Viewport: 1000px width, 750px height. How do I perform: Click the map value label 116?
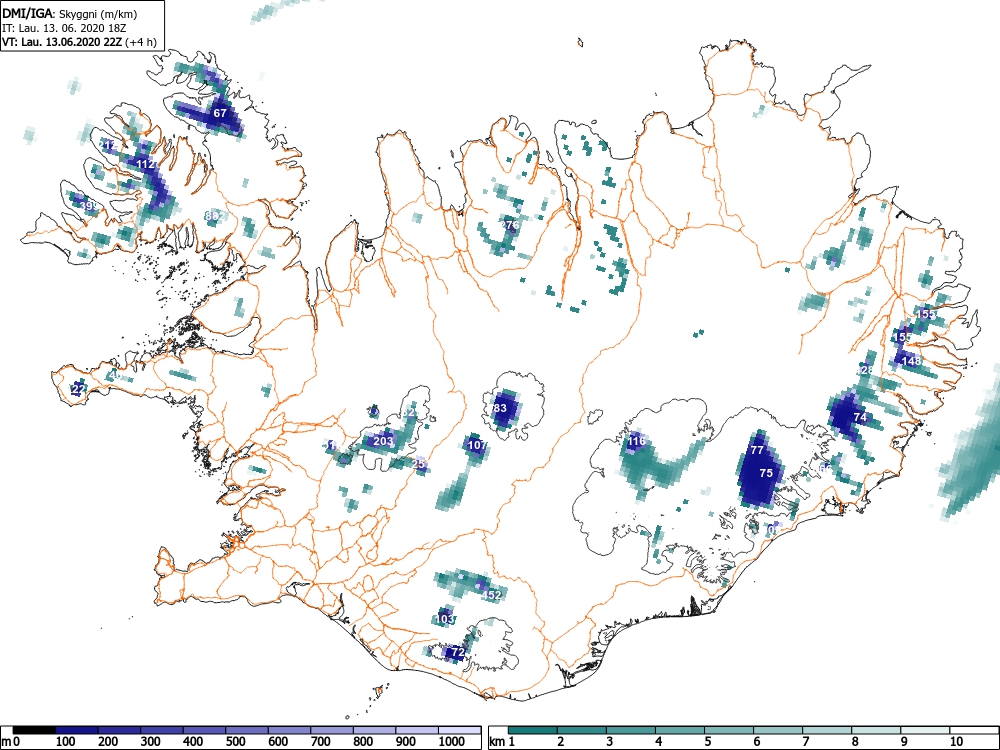click(636, 441)
